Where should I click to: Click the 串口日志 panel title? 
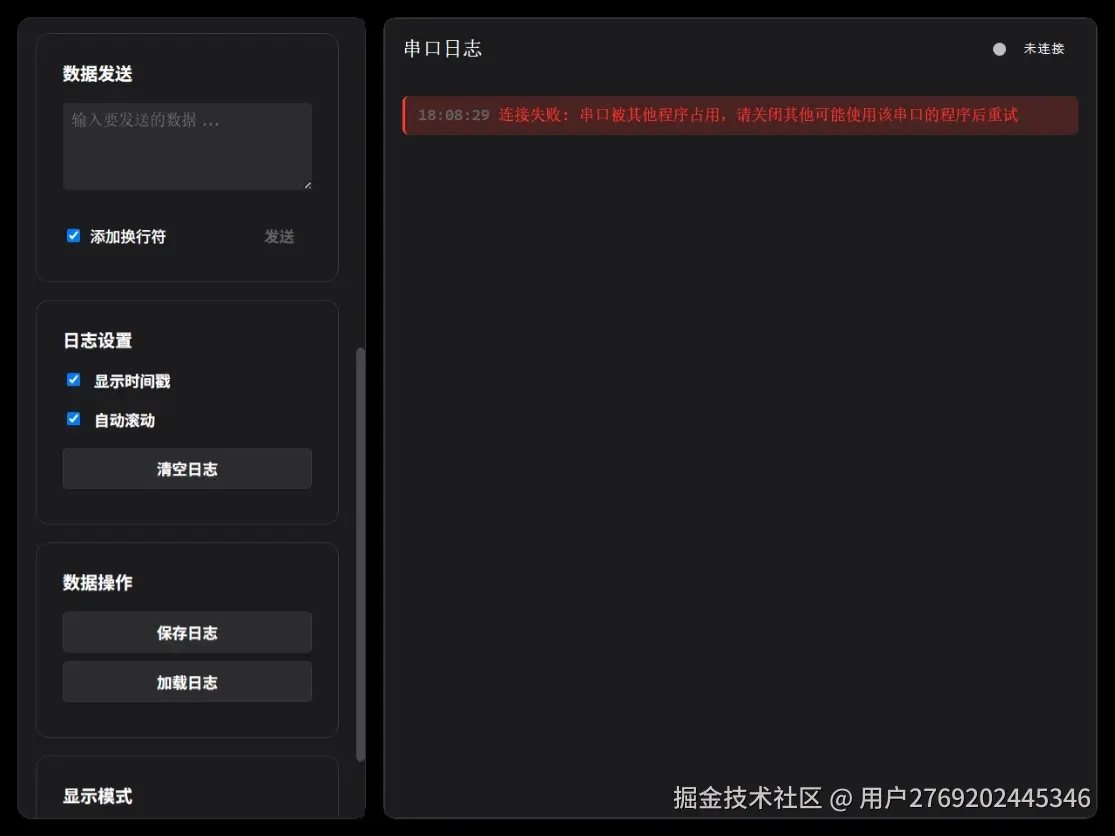click(443, 48)
